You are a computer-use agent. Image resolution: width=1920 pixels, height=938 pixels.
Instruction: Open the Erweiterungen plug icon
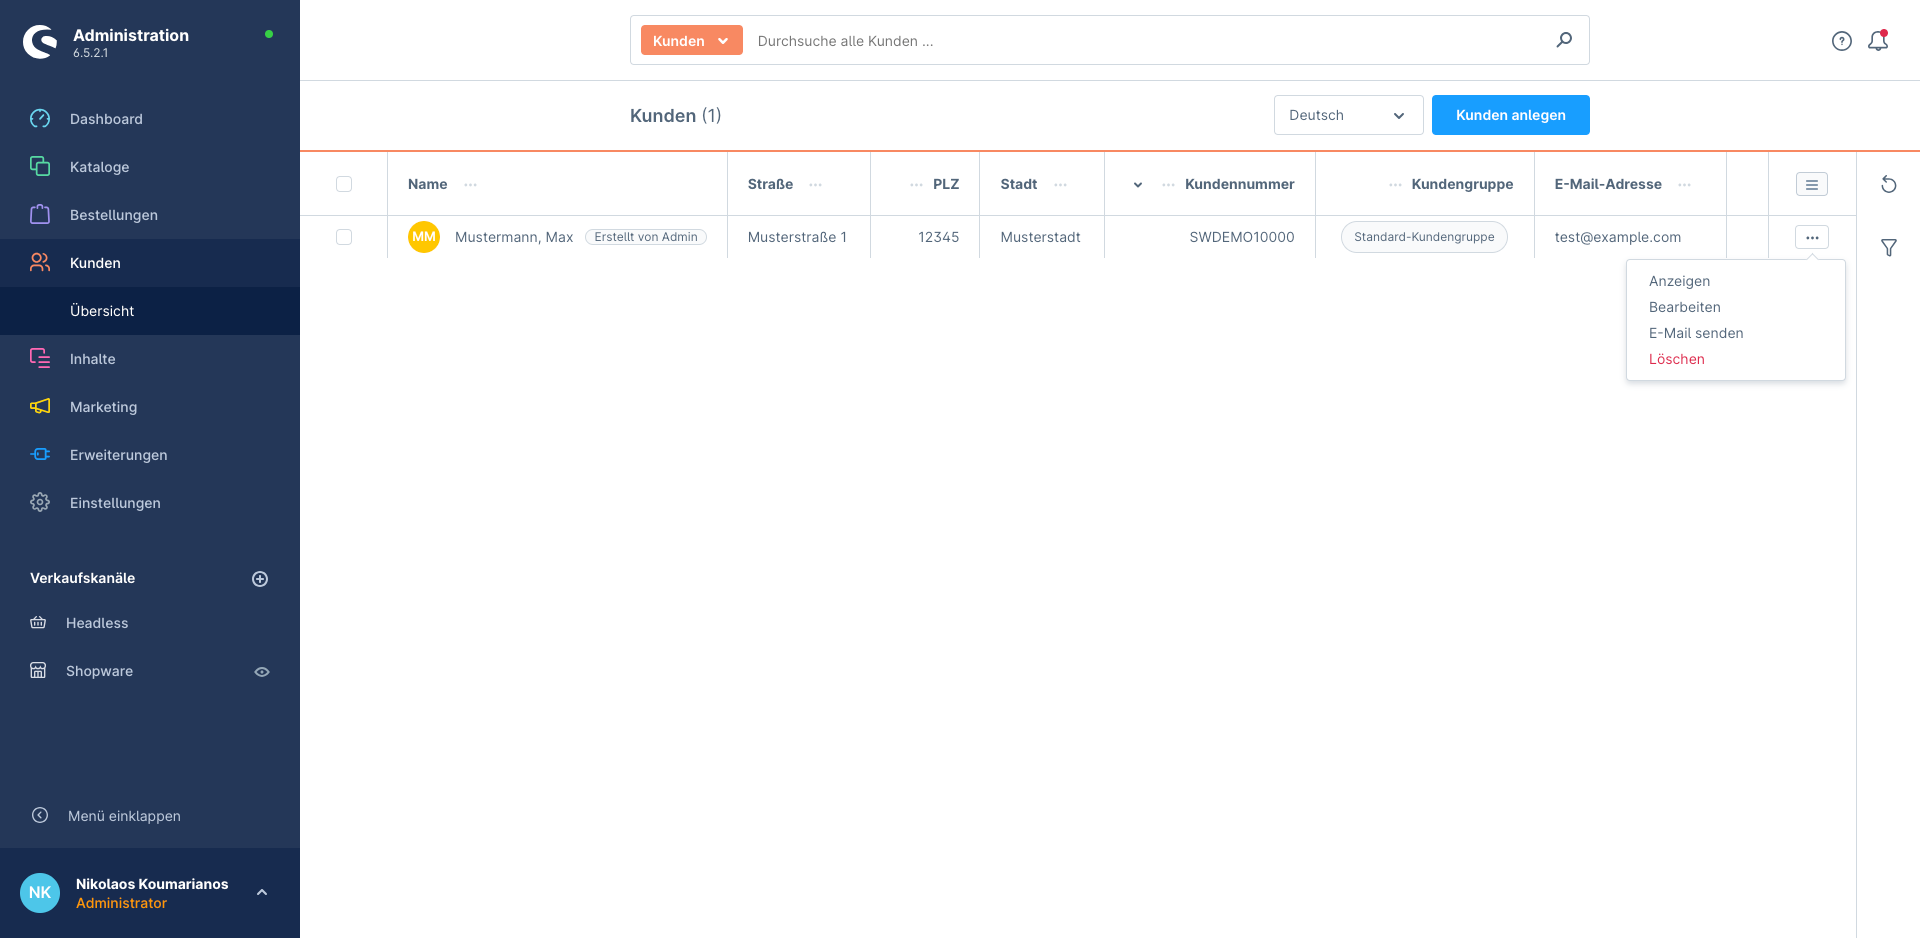pos(40,454)
